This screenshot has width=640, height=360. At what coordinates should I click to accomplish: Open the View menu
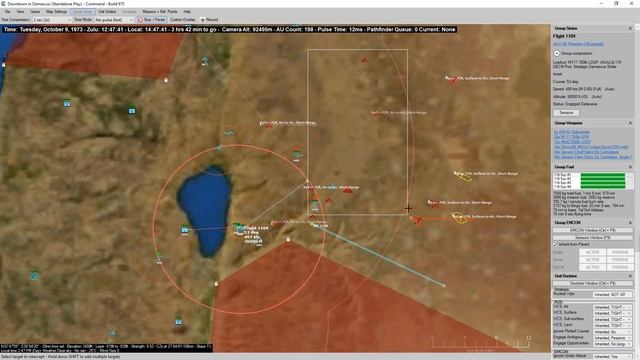[x=20, y=11]
